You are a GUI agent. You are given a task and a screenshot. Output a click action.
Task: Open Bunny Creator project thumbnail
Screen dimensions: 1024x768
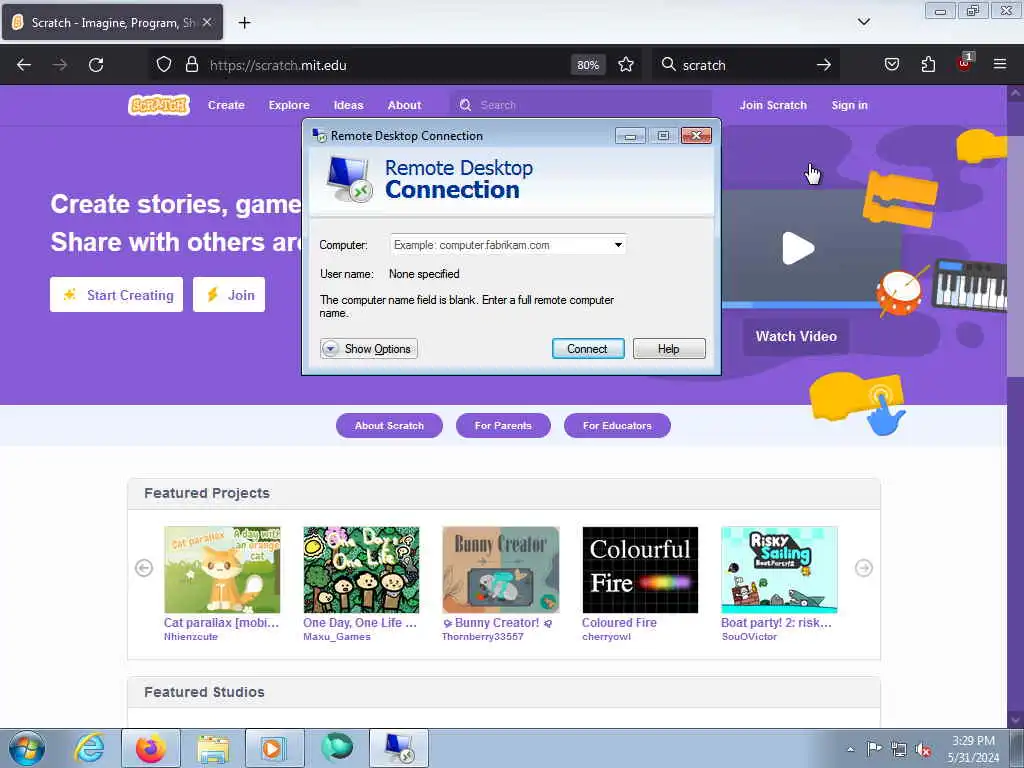[501, 569]
